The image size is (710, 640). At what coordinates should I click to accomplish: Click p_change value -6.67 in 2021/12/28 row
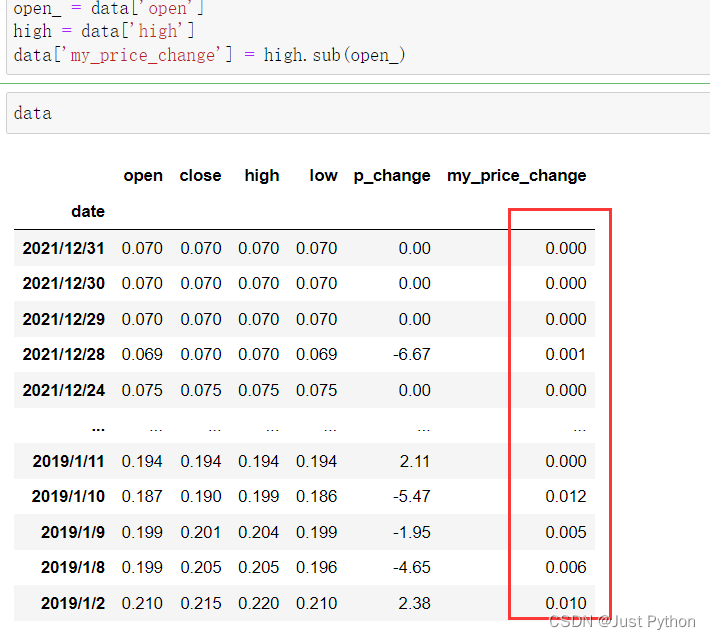[412, 355]
